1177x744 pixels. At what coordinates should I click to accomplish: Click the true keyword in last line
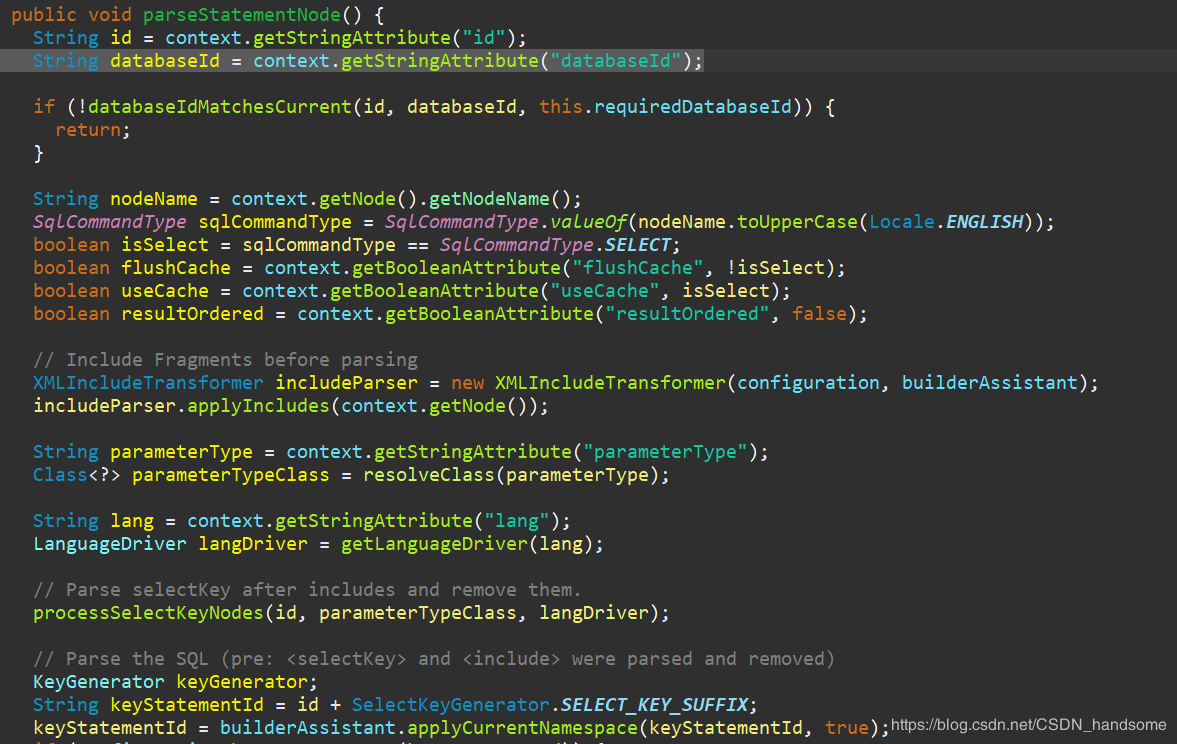(847, 727)
